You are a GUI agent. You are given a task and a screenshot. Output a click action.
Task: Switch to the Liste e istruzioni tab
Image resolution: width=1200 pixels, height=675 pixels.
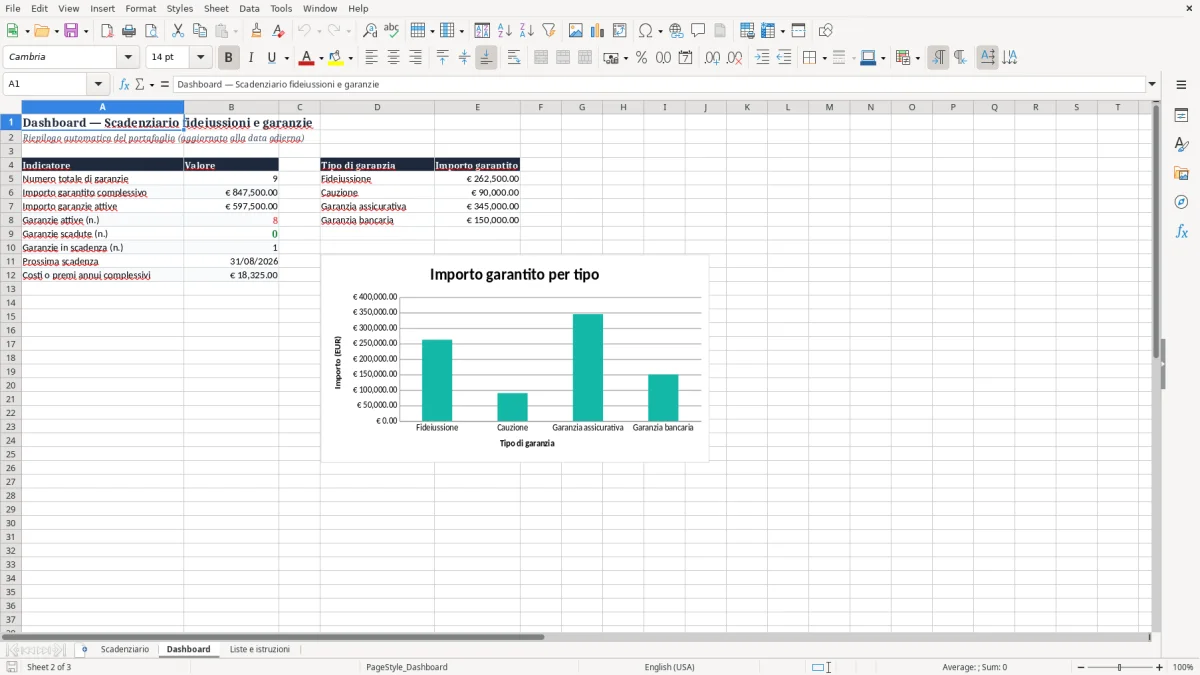tap(260, 650)
